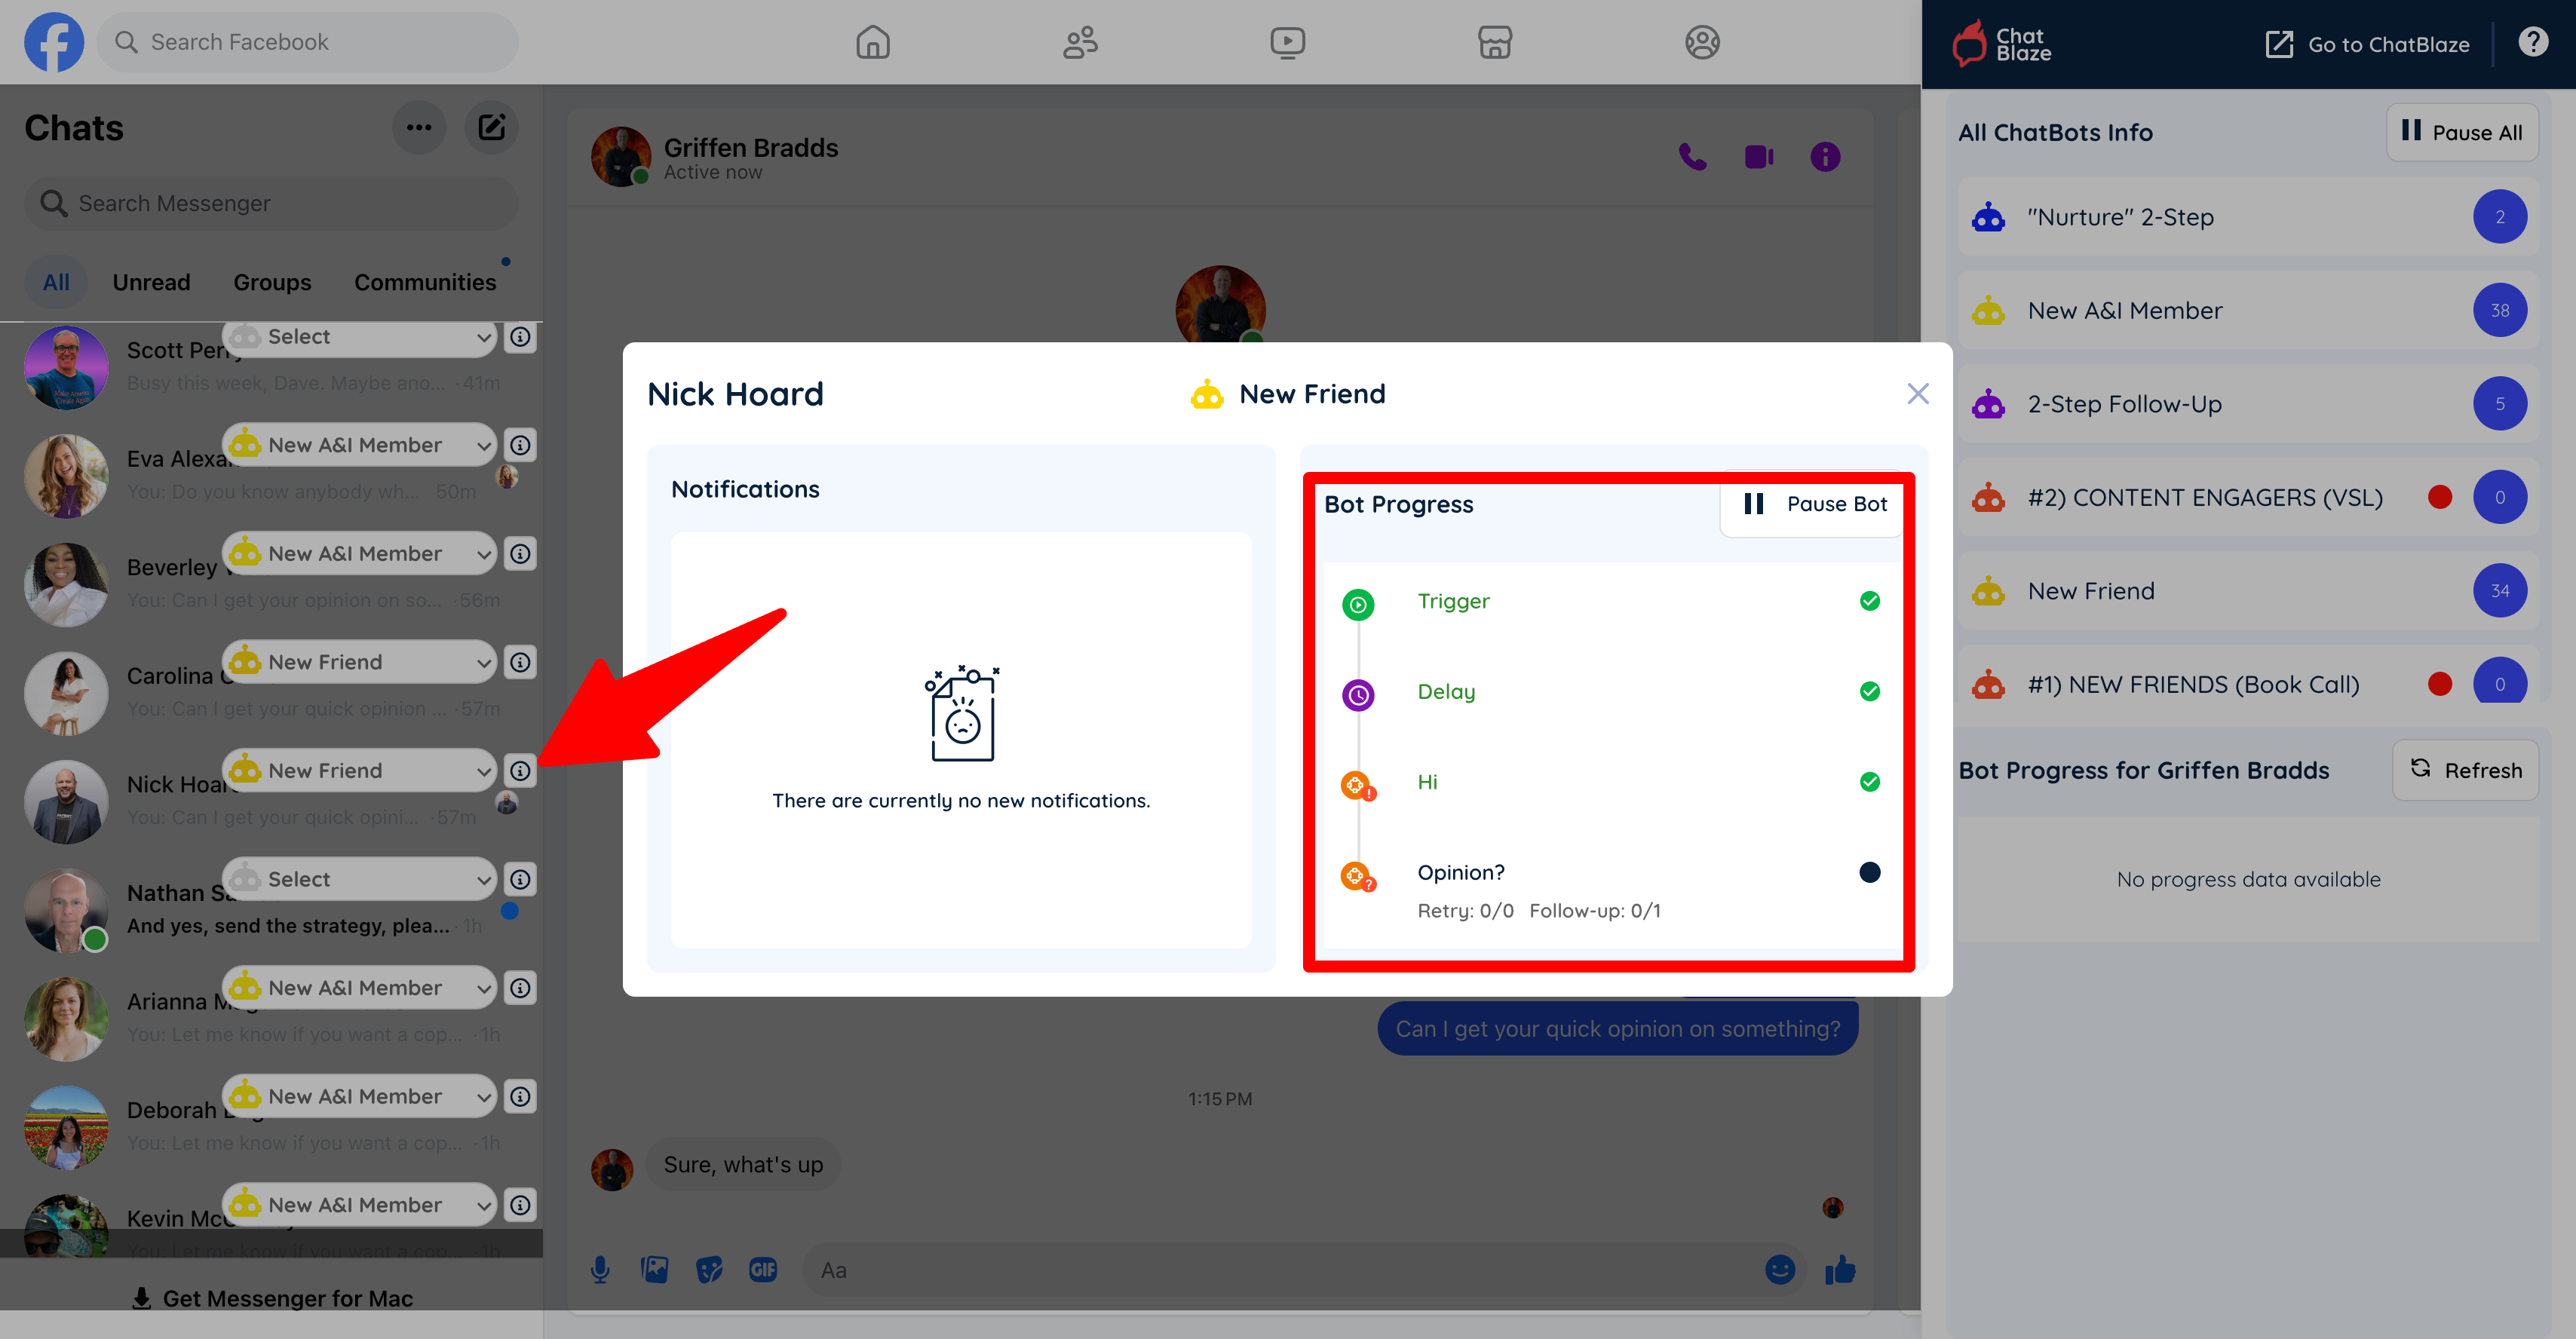Click the Facebook Marketplace icon in top navigation
Viewport: 2576px width, 1339px height.
click(x=1495, y=42)
